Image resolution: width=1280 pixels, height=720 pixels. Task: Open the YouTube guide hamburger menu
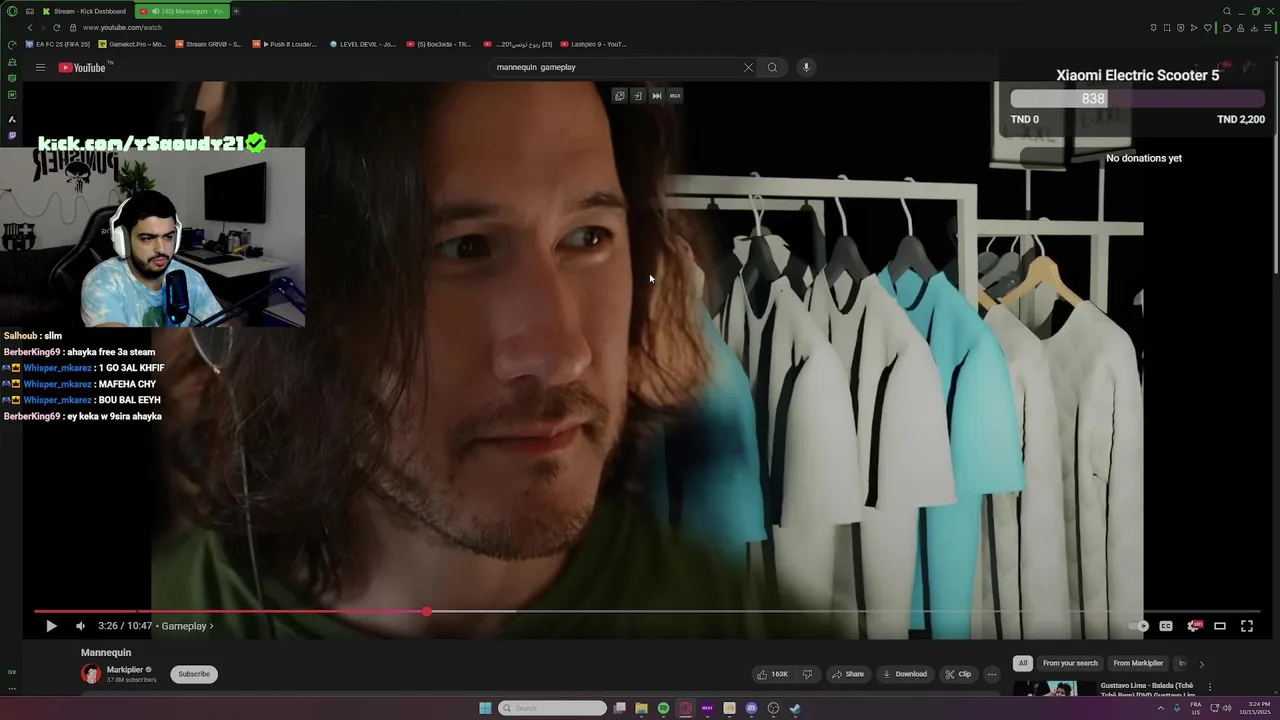click(x=40, y=67)
